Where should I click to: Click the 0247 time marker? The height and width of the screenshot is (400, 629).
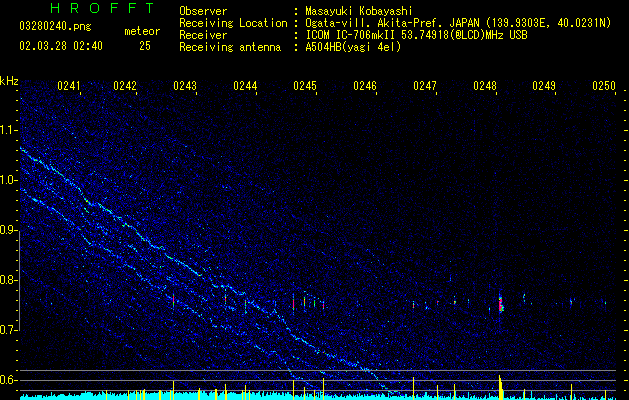[x=425, y=86]
